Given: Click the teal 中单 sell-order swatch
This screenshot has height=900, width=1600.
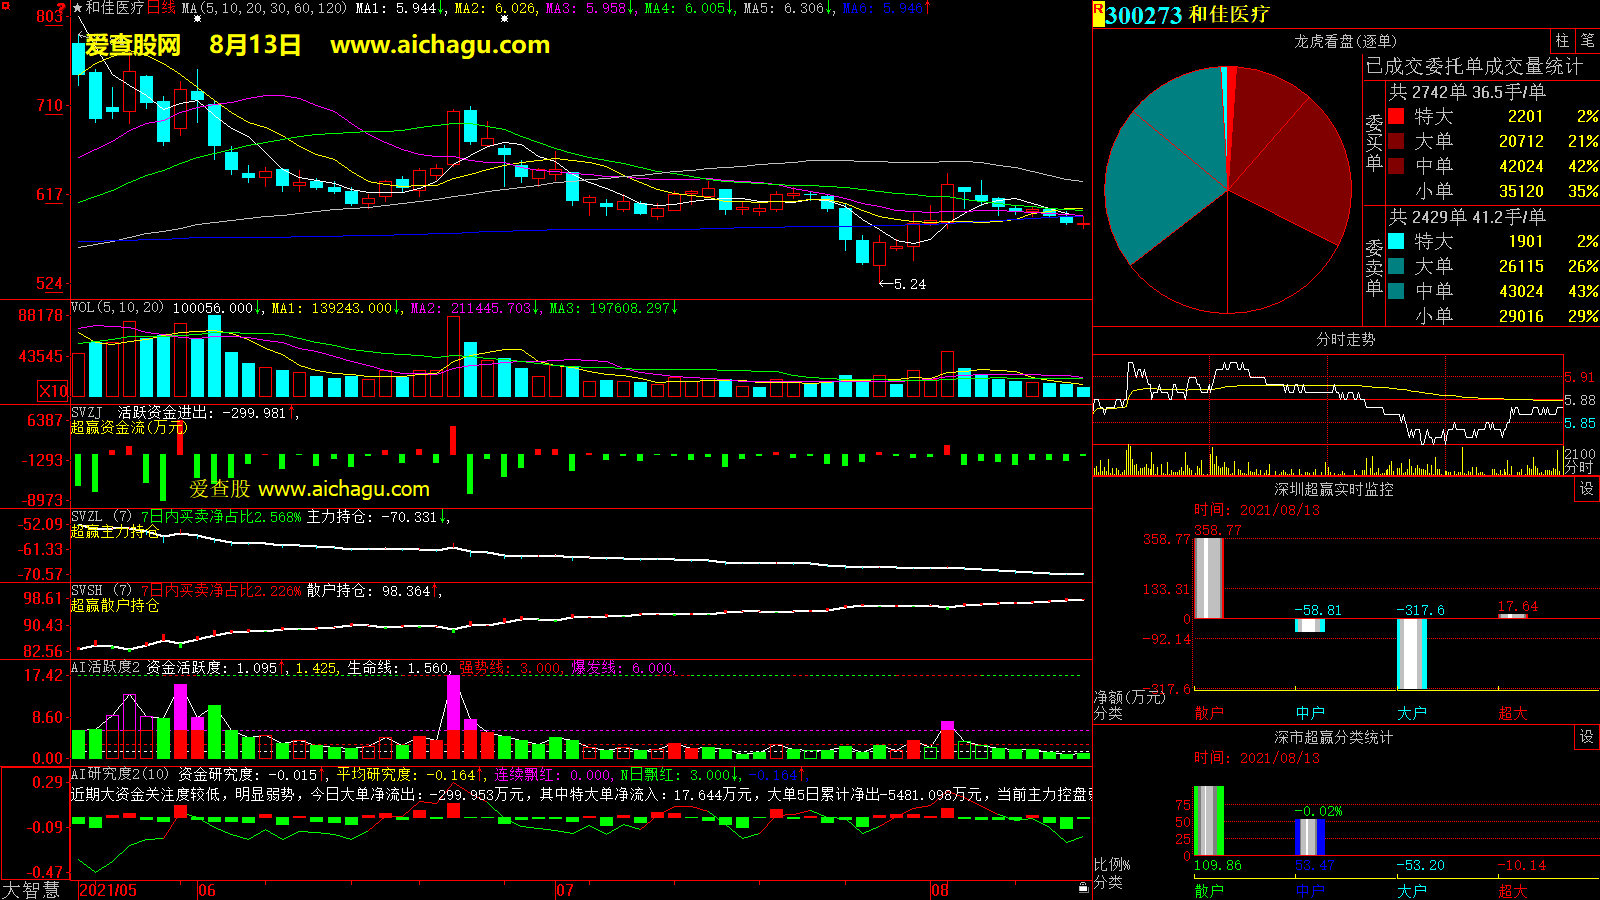Looking at the screenshot, I should (x=1396, y=291).
